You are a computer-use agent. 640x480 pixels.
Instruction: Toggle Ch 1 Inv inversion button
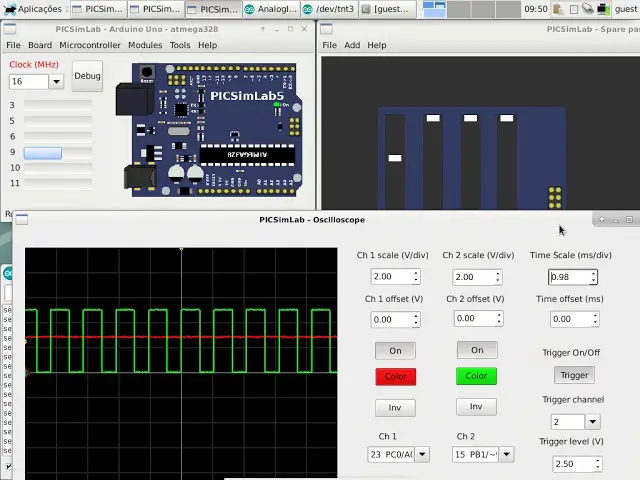[x=395, y=407]
